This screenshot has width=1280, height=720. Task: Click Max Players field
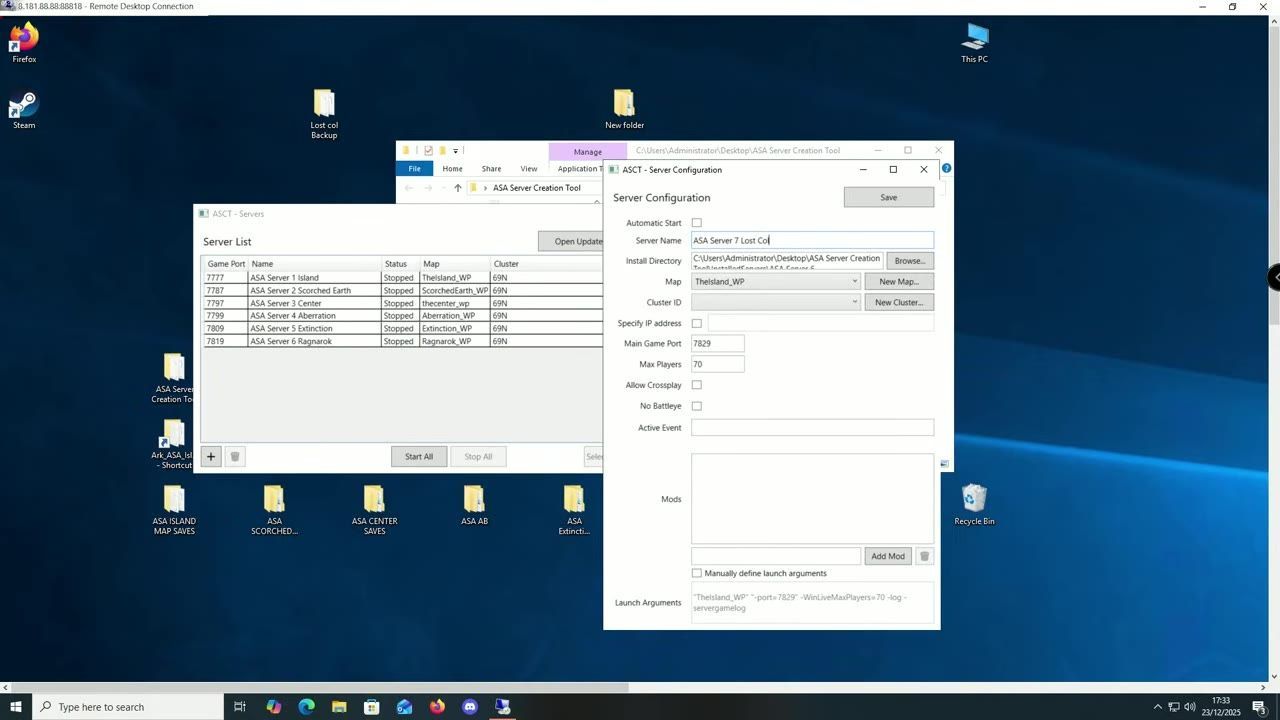click(717, 364)
